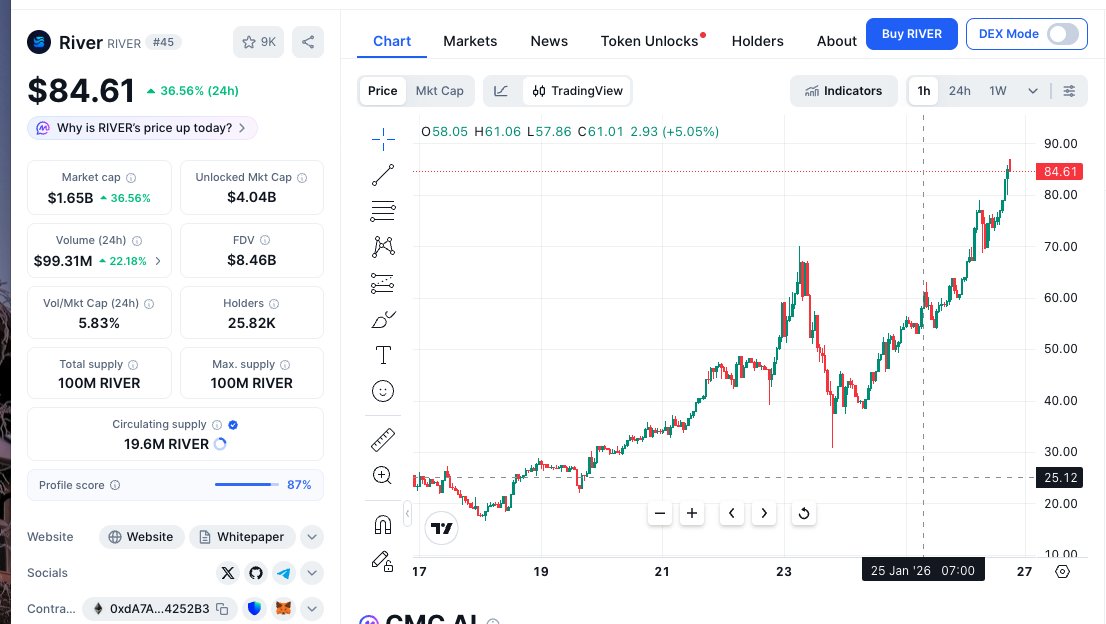1106x624 pixels.
Task: Open Why is RIVER's price up today
Action: pyautogui.click(x=143, y=128)
